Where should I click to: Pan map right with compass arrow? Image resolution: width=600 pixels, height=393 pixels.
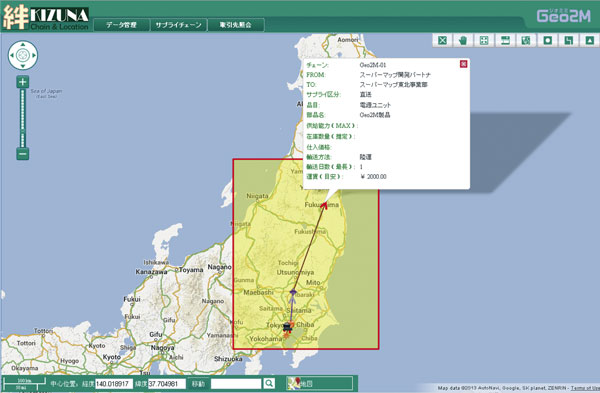(x=34, y=55)
